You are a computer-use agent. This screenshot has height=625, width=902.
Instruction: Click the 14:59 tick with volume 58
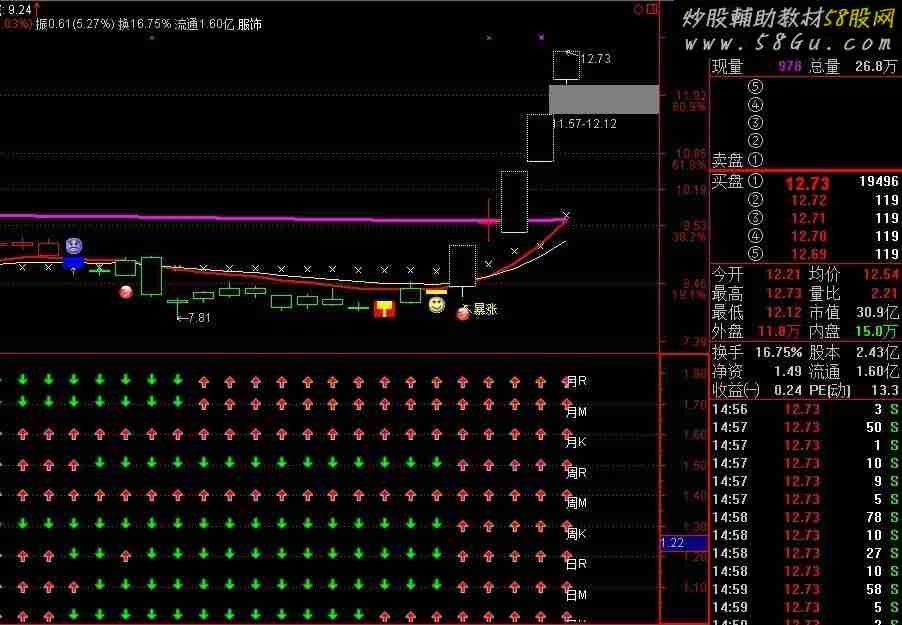coord(805,589)
